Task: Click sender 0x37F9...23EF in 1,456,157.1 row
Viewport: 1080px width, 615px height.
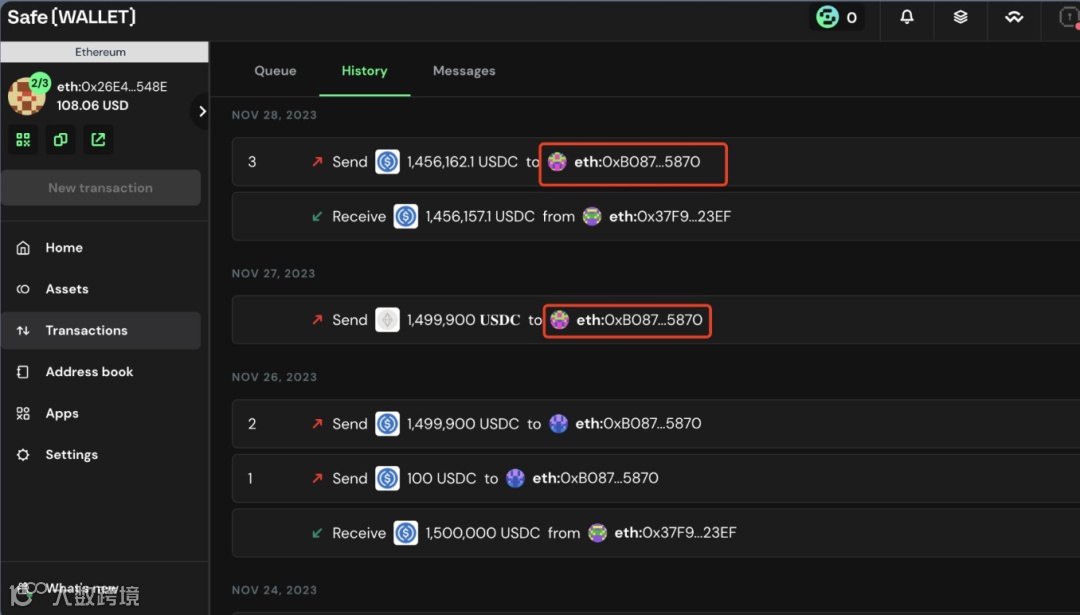Action: [x=669, y=216]
